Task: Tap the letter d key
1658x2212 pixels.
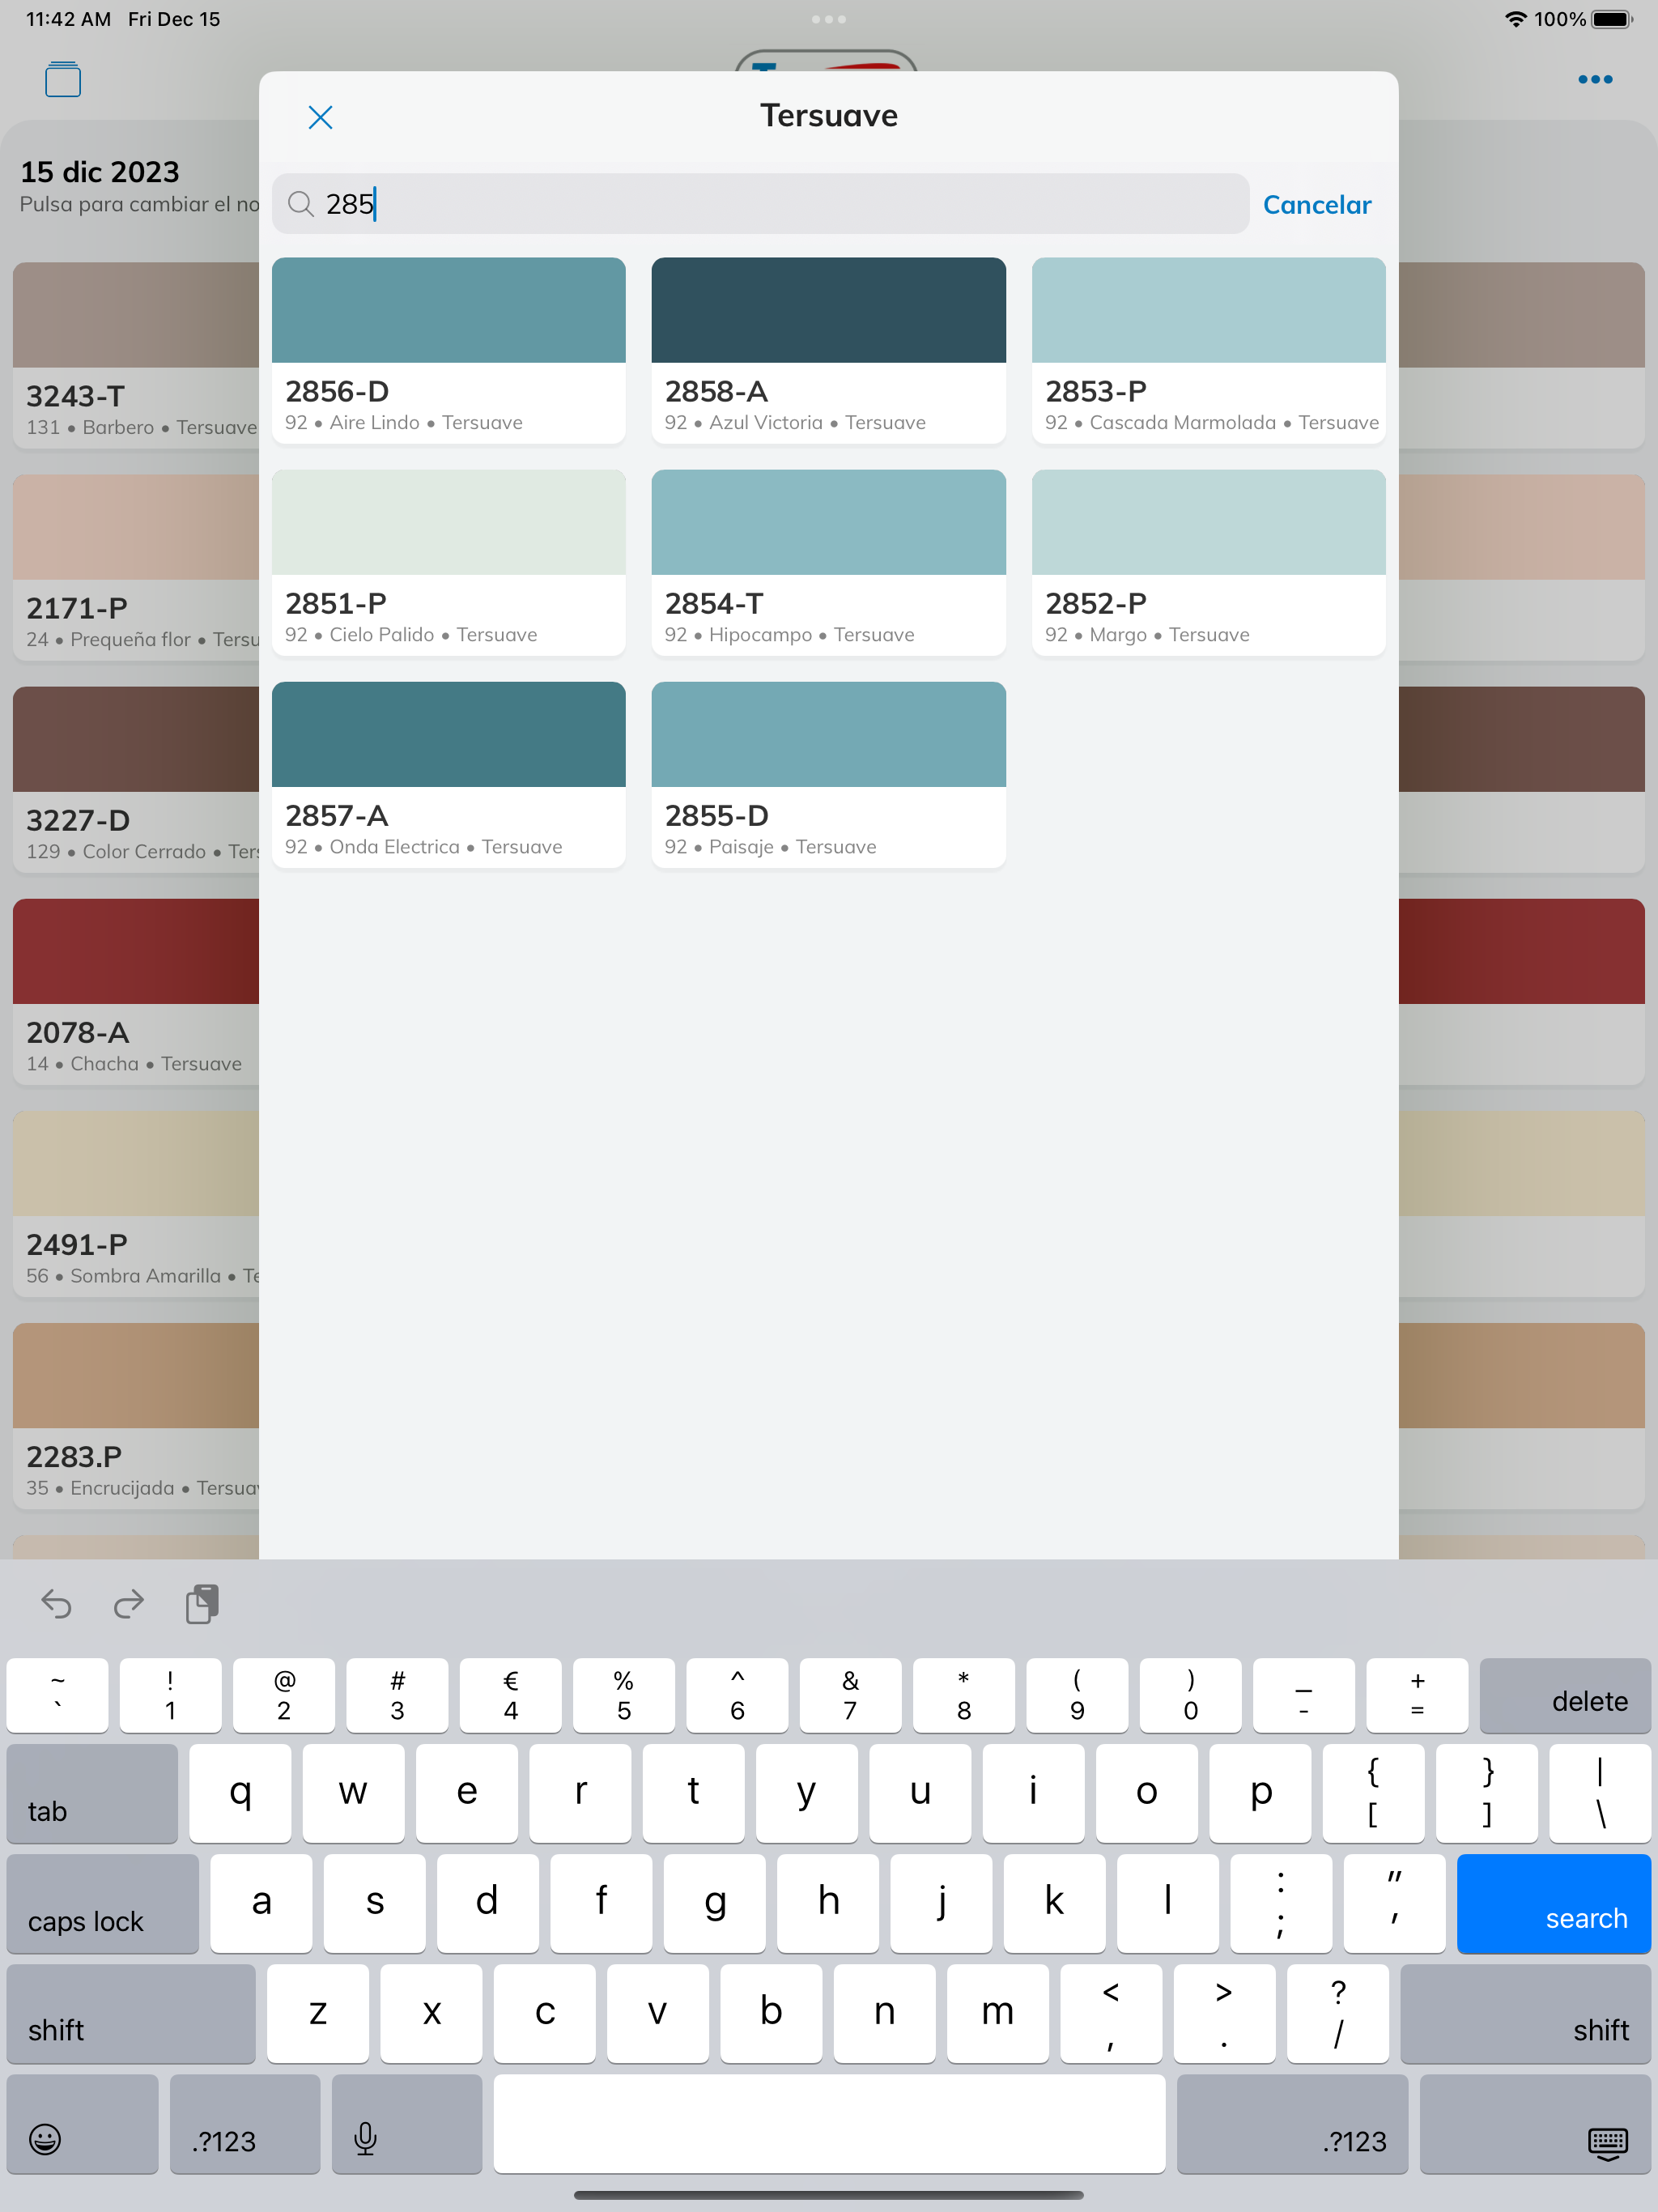Action: (487, 1903)
